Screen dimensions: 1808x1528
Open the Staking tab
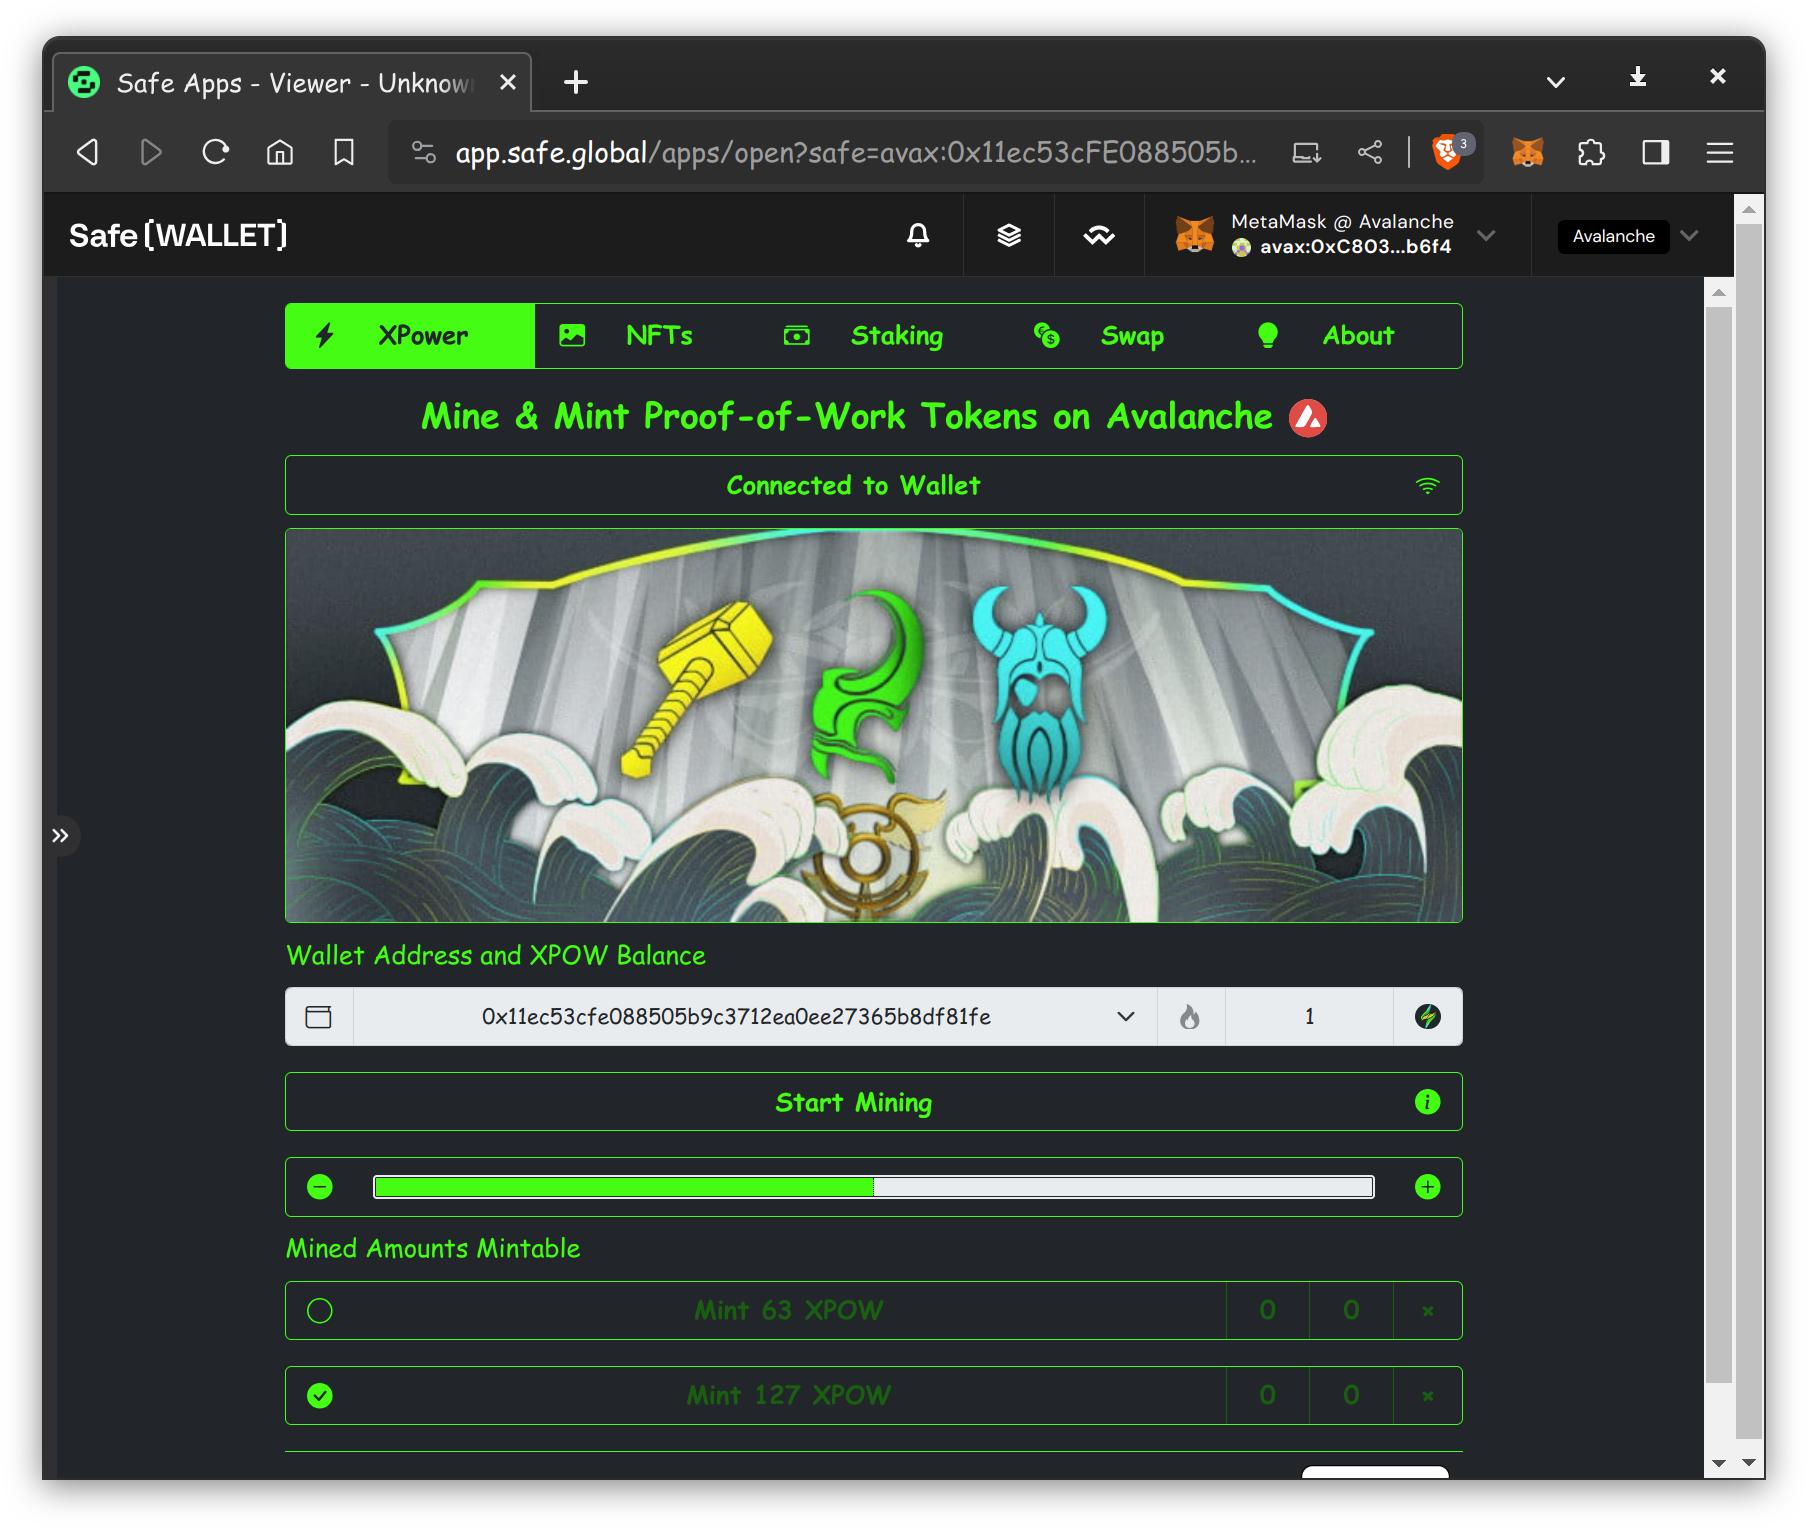863,336
